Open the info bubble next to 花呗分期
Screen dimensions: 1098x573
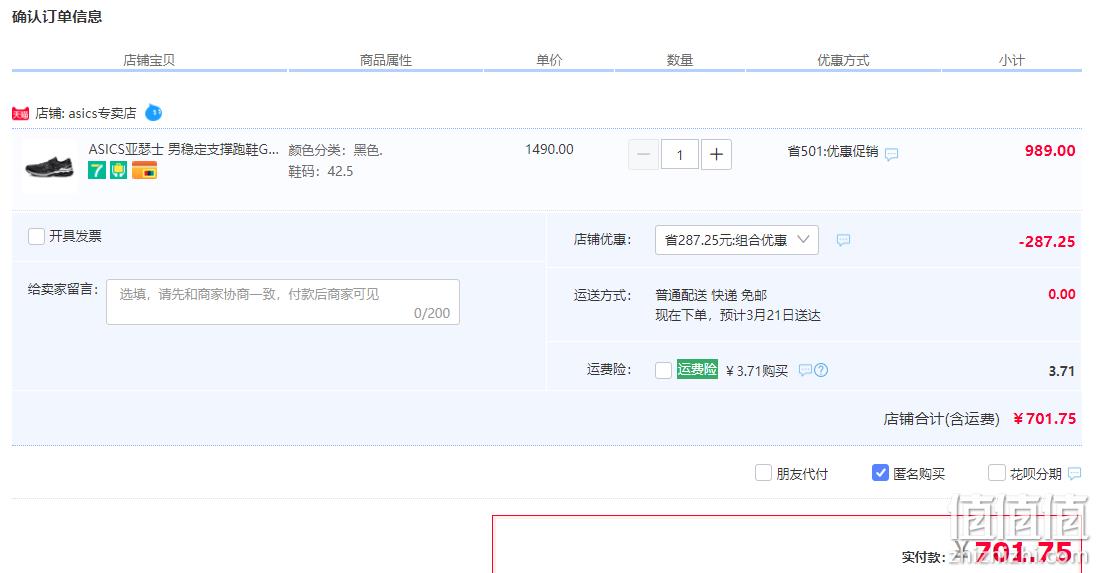[1074, 474]
